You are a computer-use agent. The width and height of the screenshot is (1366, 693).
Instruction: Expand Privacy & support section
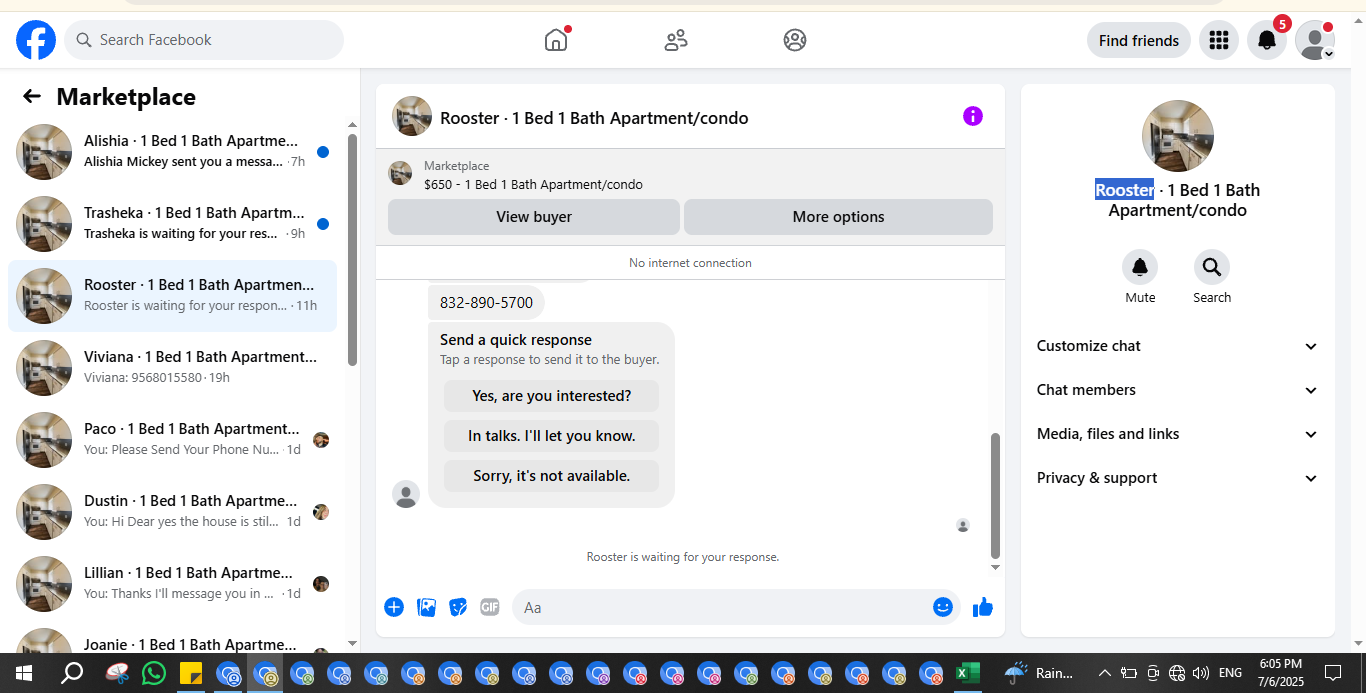(x=1177, y=478)
